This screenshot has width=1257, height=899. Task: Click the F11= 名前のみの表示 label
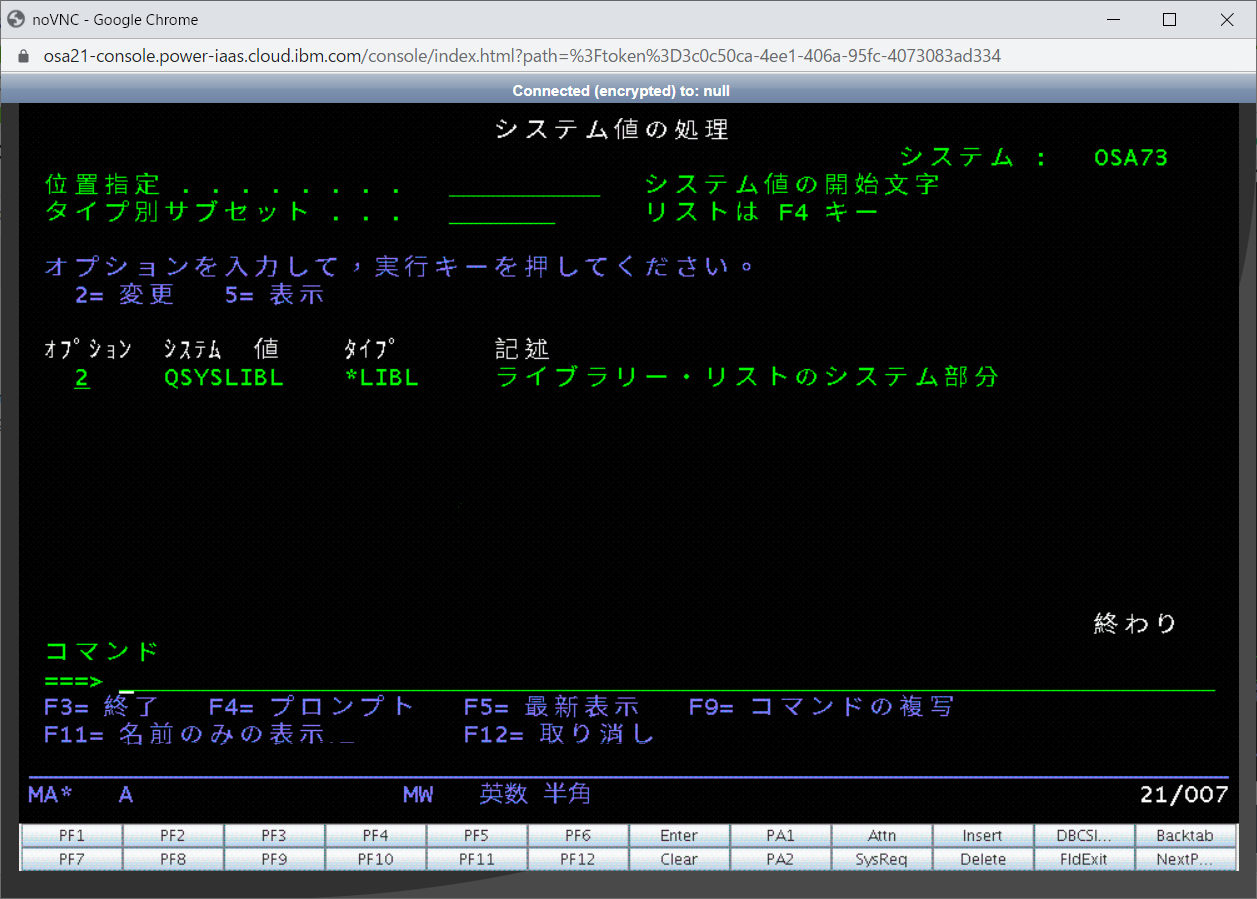pos(184,734)
